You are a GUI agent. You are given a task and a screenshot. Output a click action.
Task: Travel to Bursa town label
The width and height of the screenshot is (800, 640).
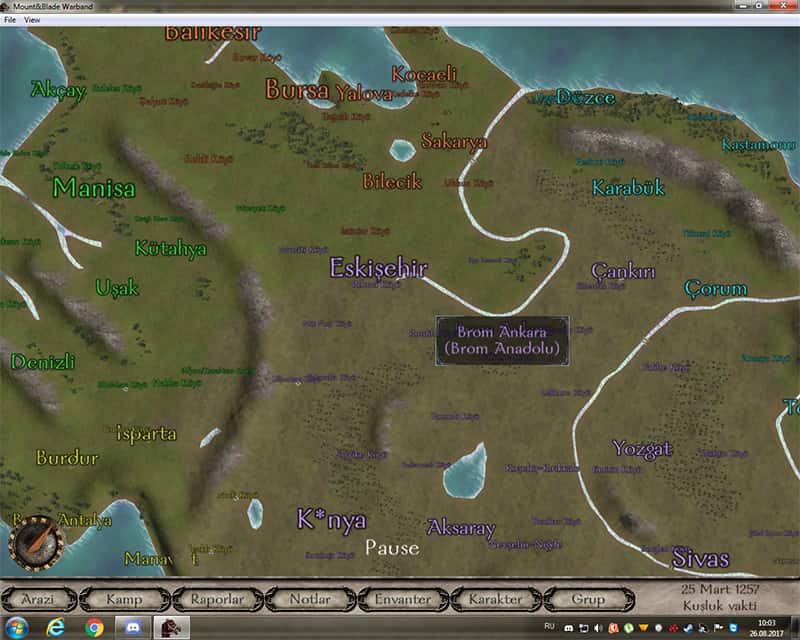point(297,91)
